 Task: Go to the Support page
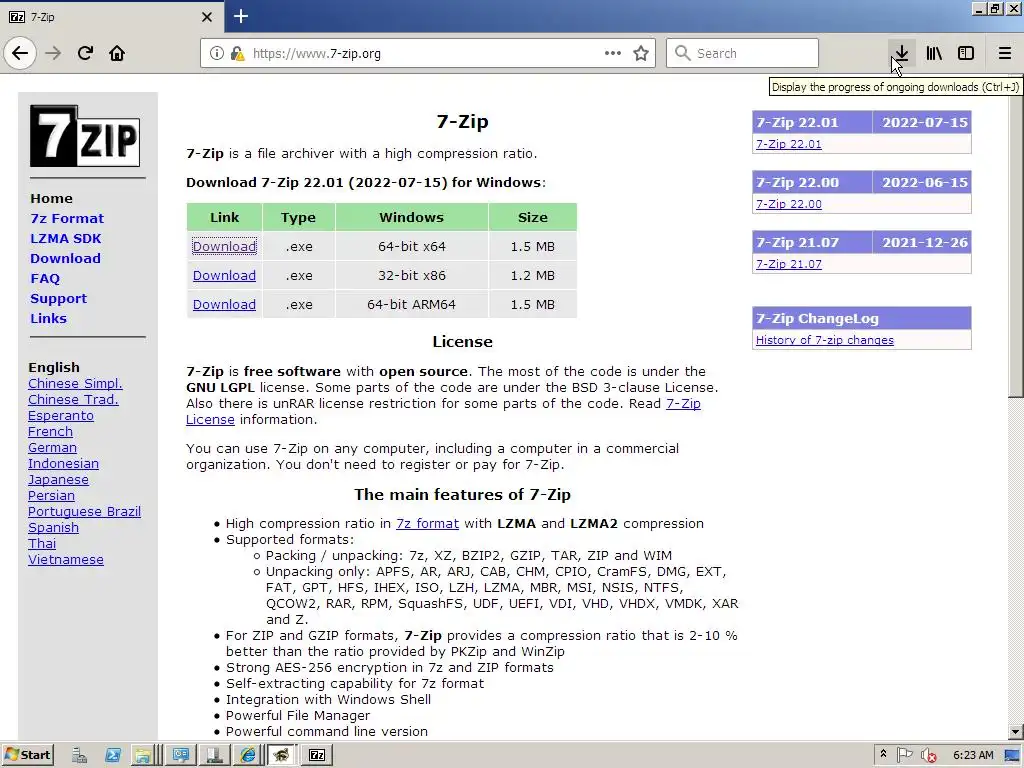click(x=58, y=298)
